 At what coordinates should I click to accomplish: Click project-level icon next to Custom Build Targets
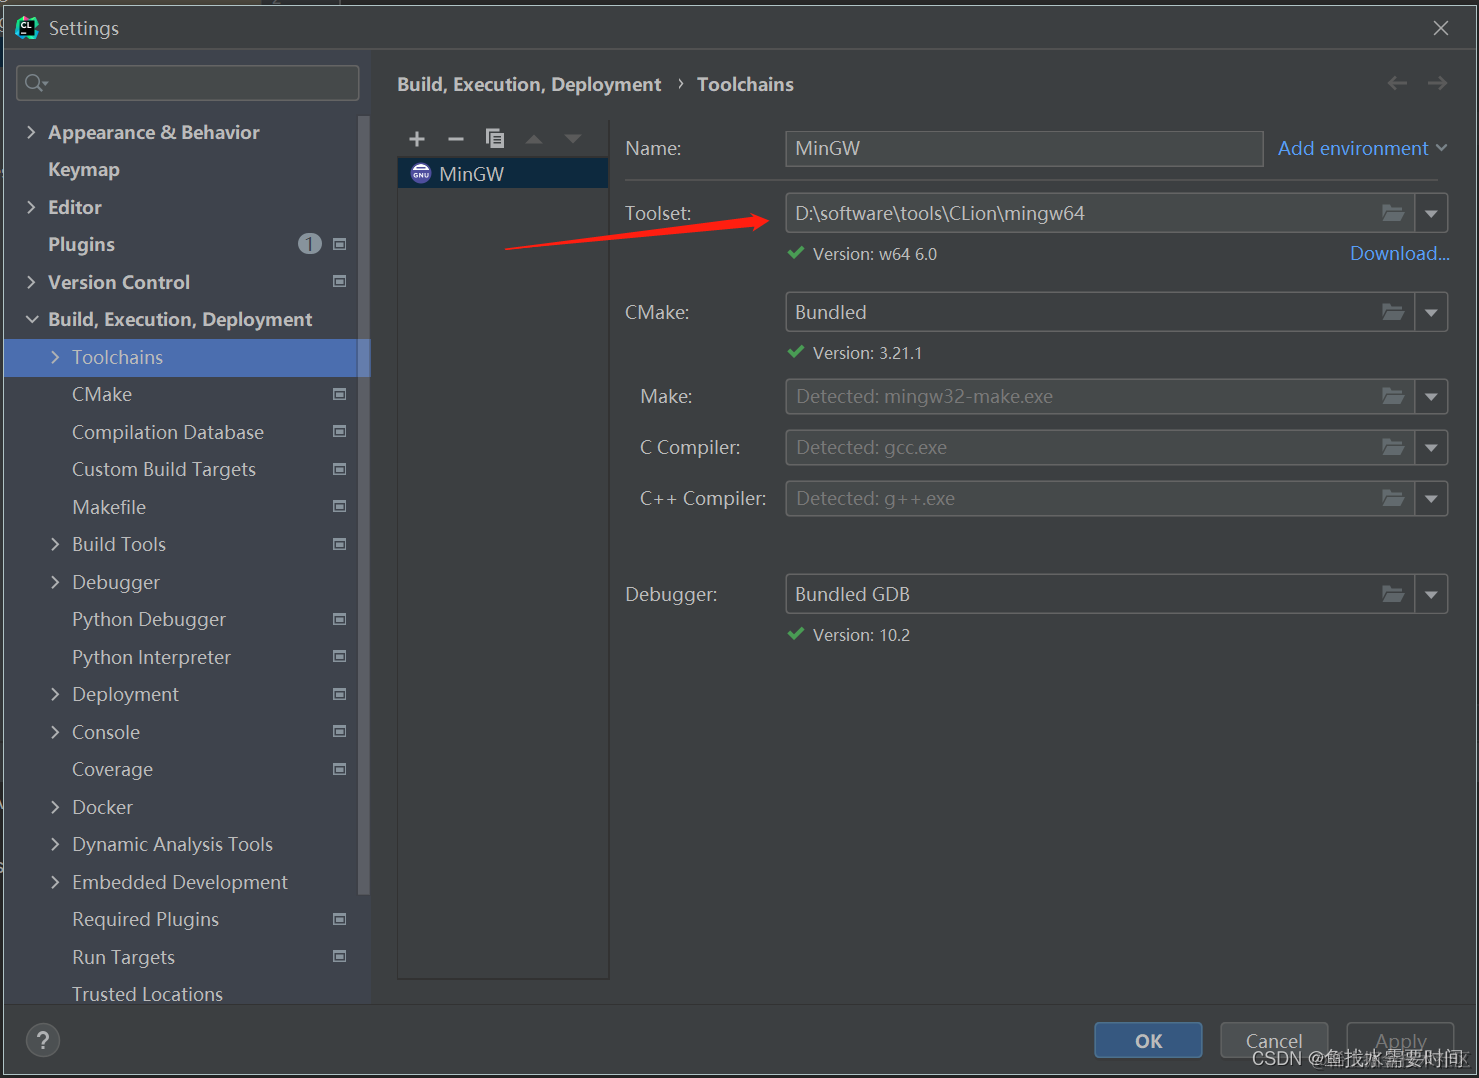339,469
